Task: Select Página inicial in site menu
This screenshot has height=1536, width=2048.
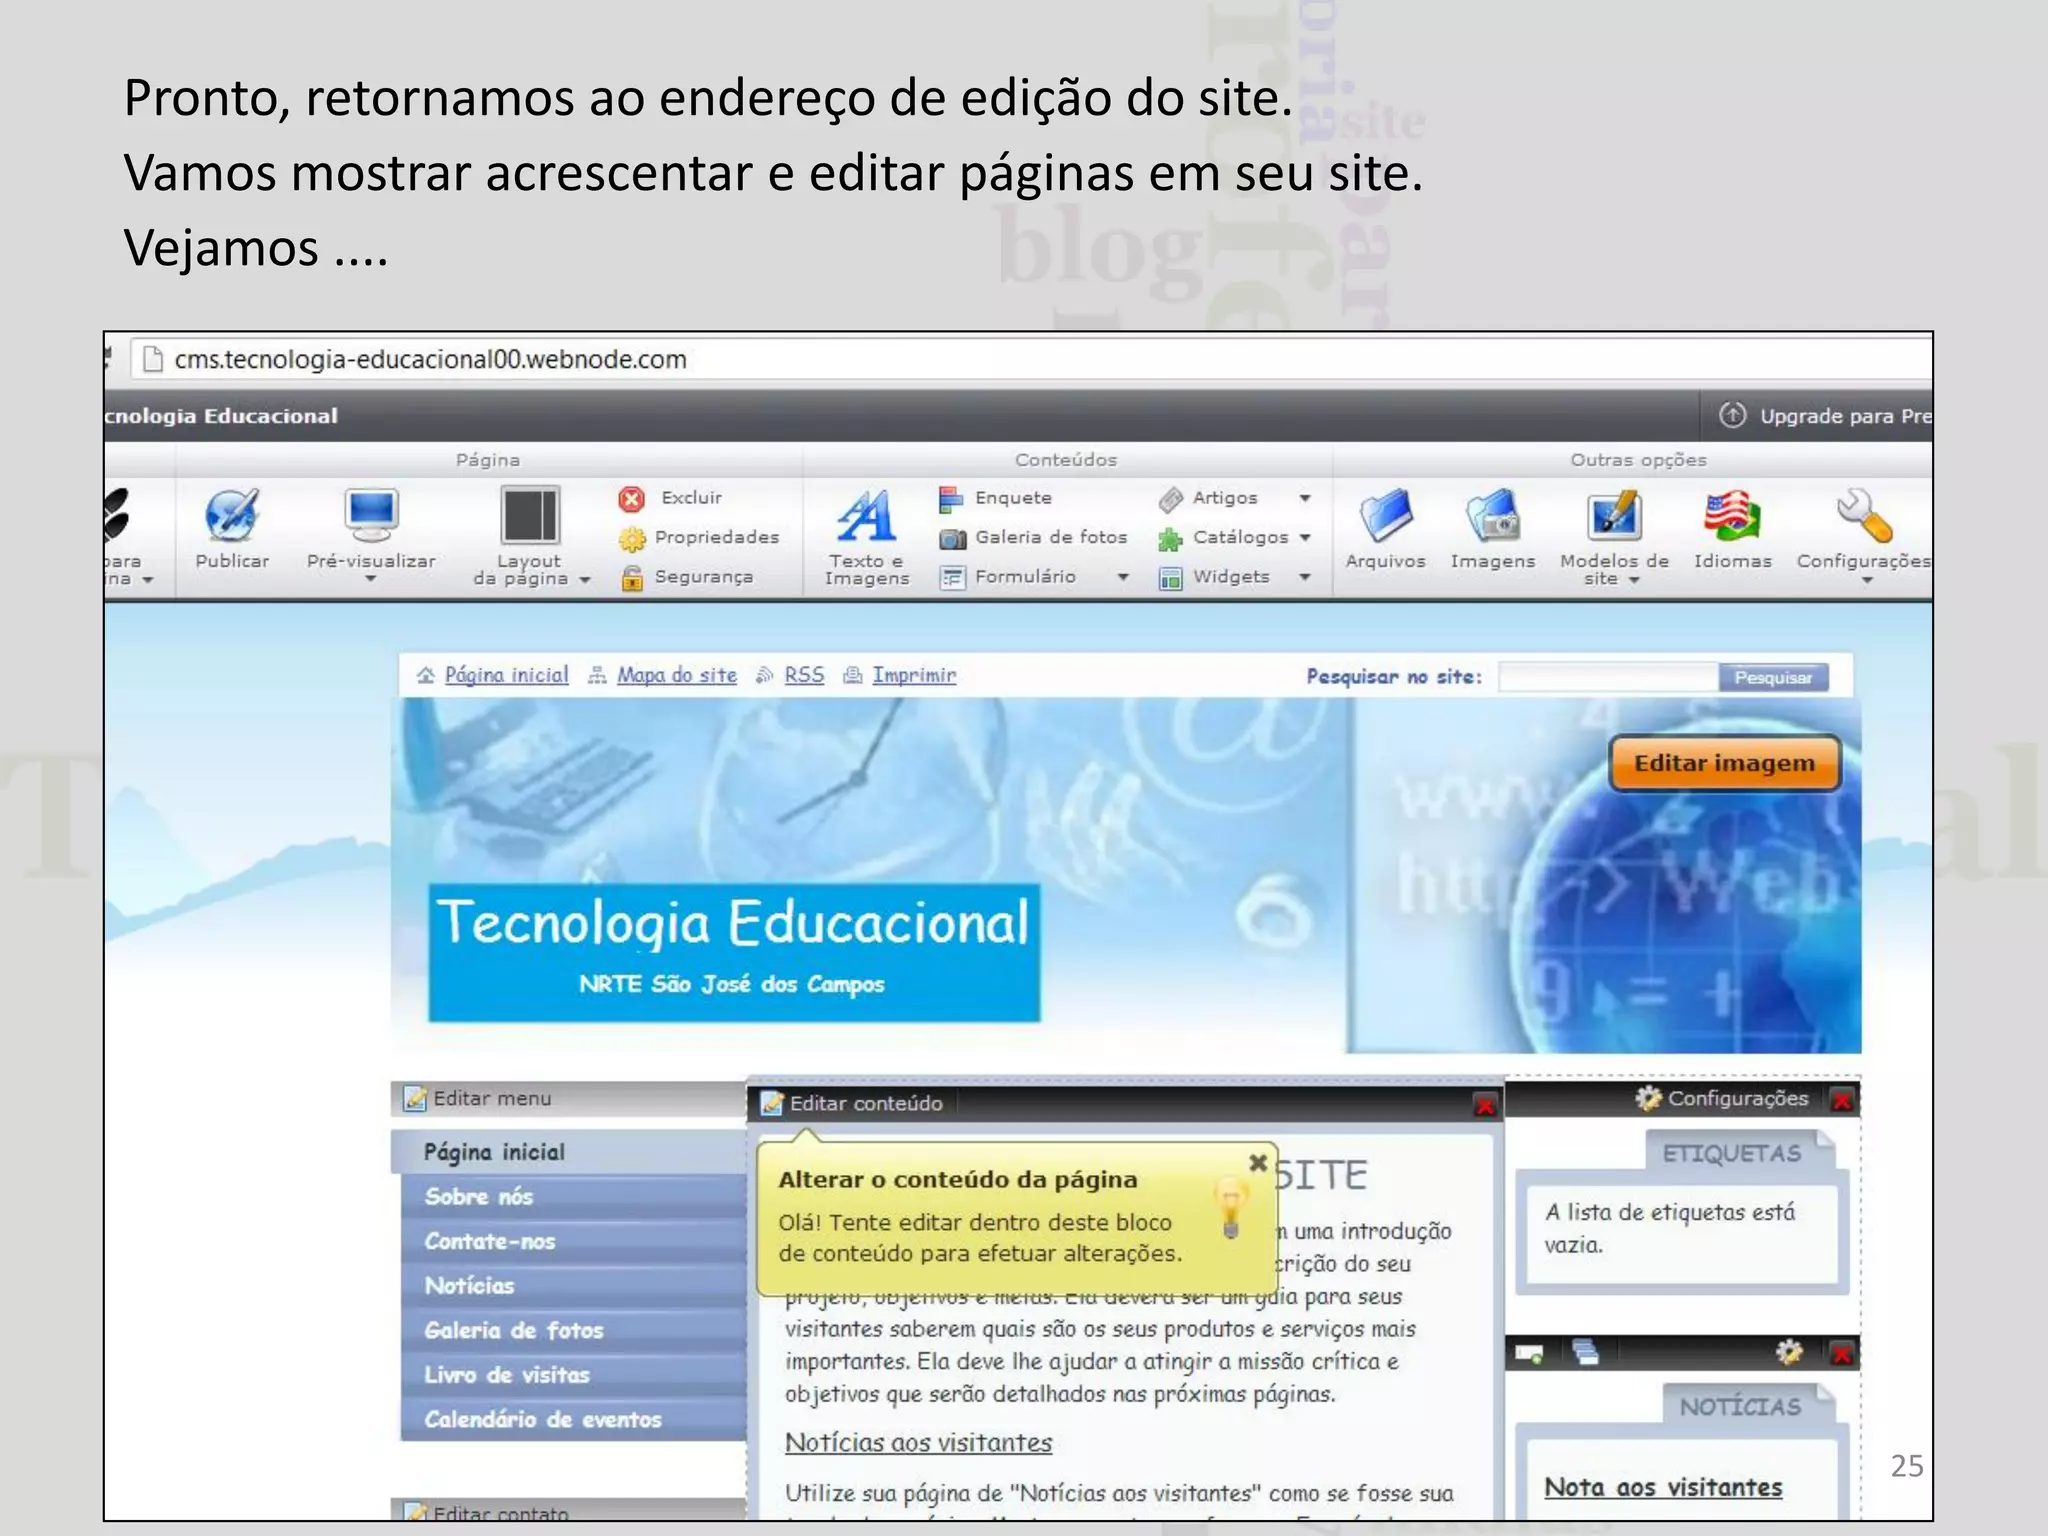Action: coord(568,1152)
